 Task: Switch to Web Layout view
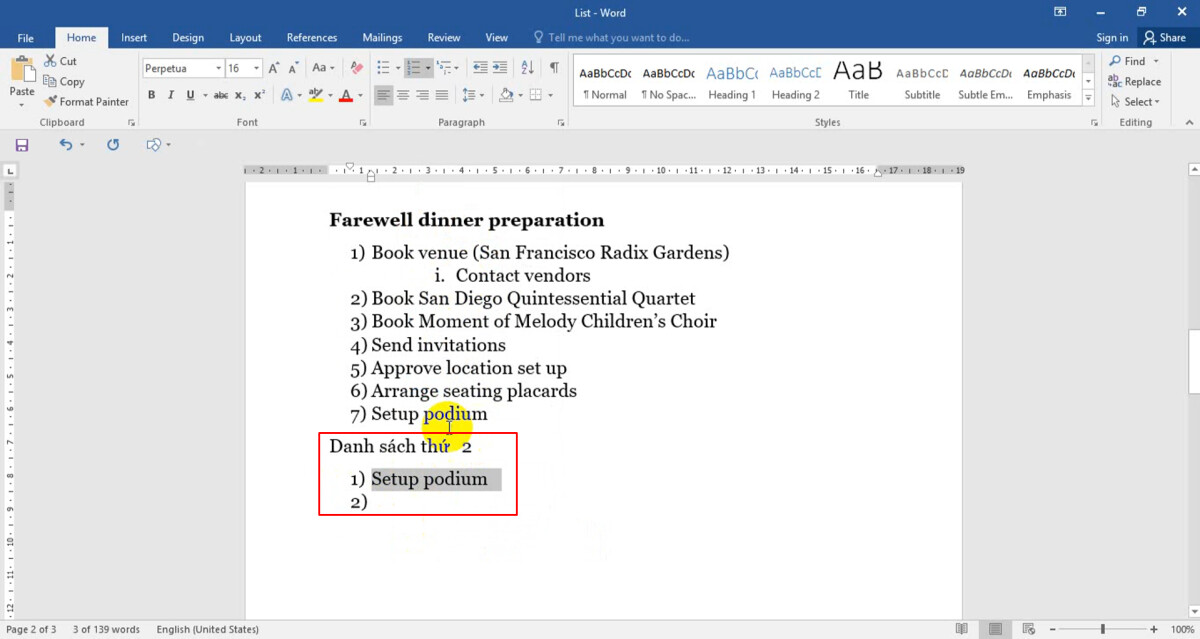pos(1029,629)
